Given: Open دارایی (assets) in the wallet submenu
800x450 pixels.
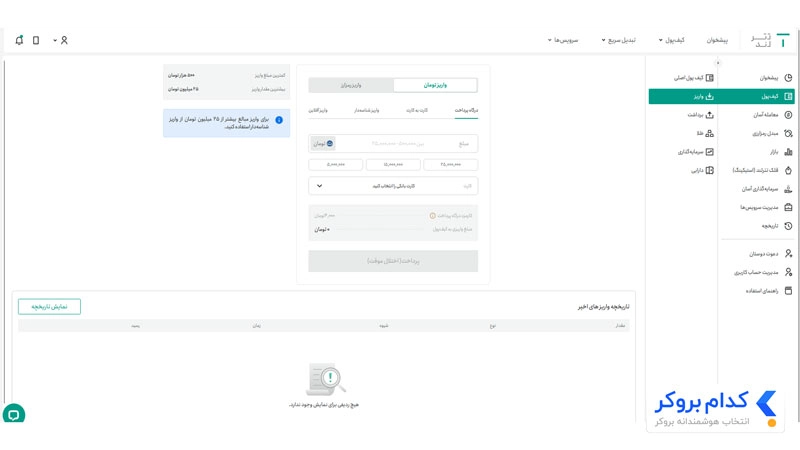Looking at the screenshot, I should tap(702, 170).
